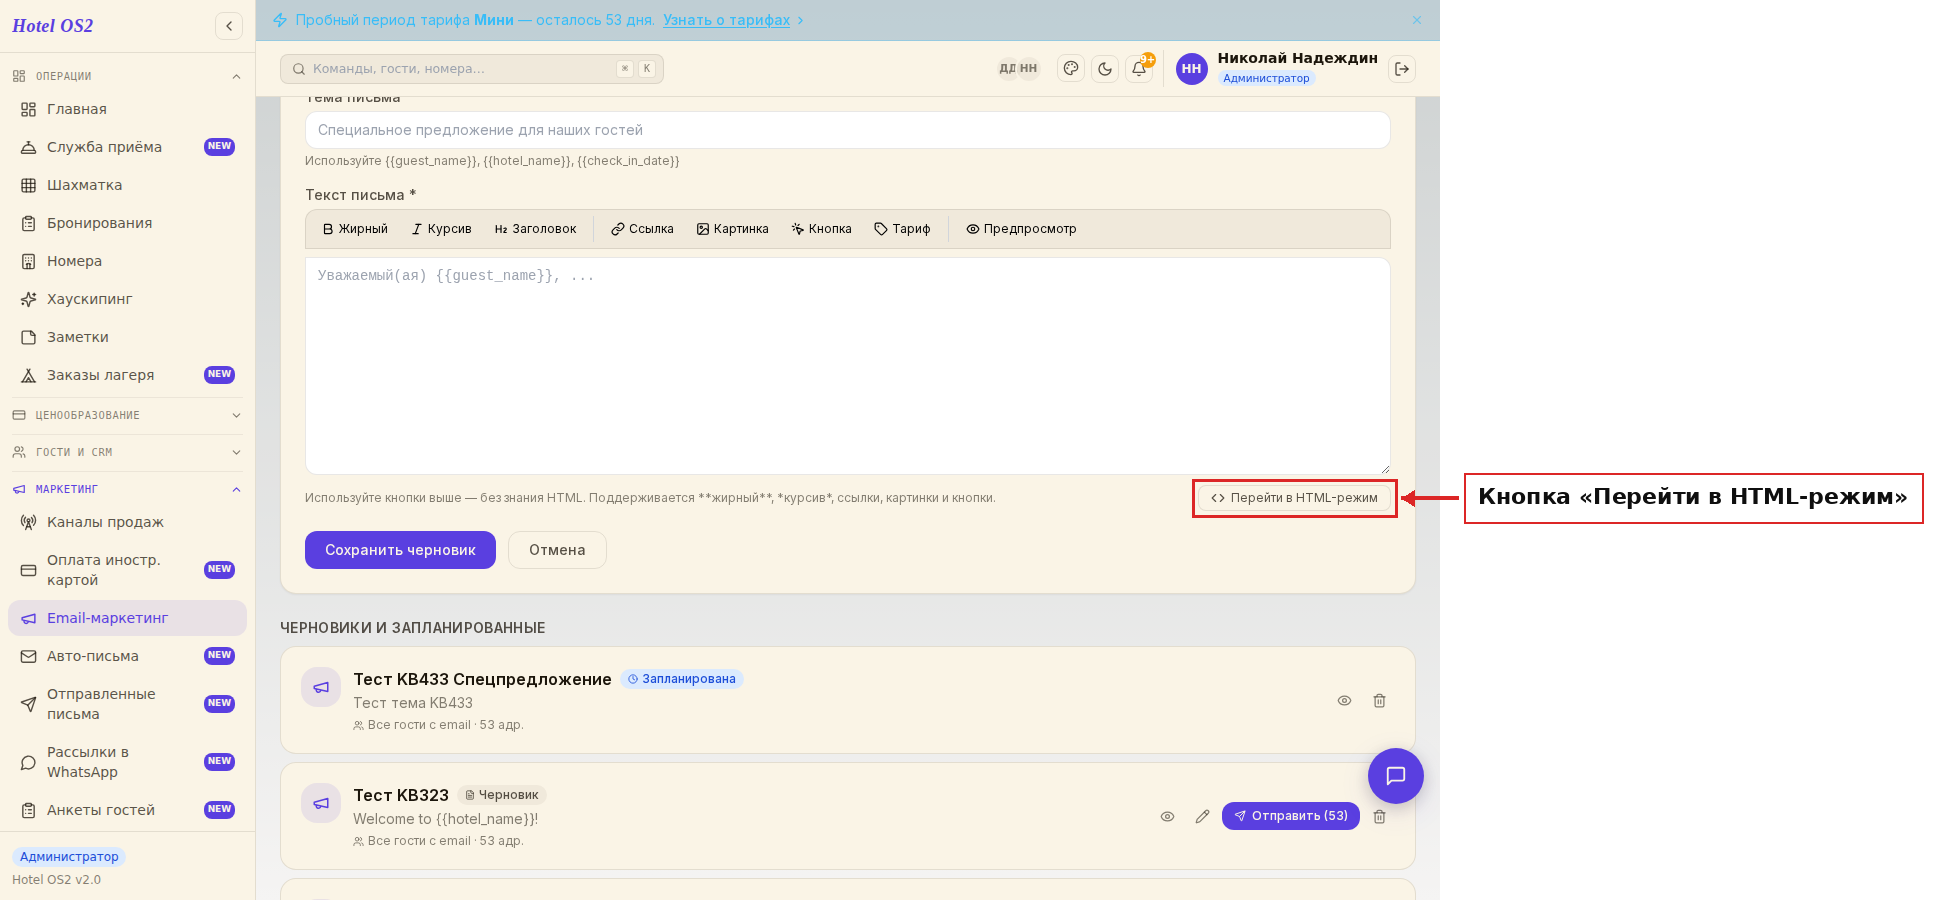The image size is (1947, 900).
Task: Open the Узнать о тарифах link
Action: [726, 20]
